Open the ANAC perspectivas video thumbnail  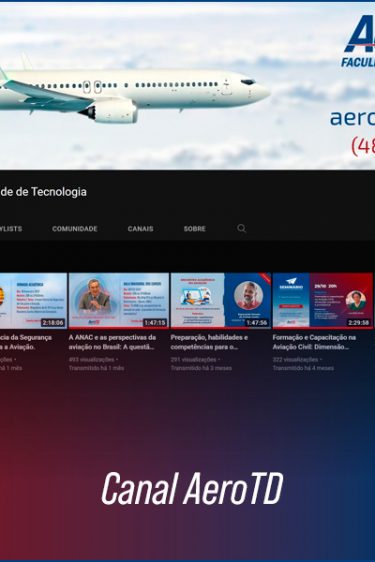coord(119,300)
